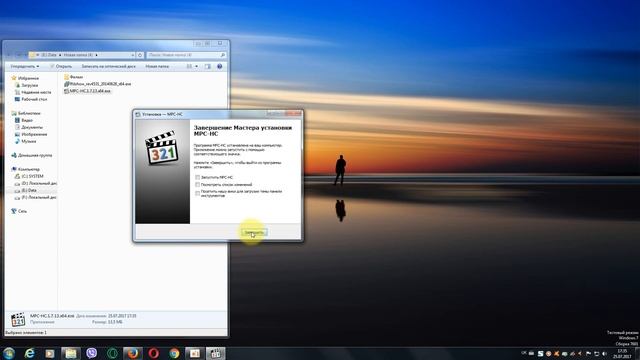Click the Explorer search box
640x360 pixels.
[x=187, y=55]
